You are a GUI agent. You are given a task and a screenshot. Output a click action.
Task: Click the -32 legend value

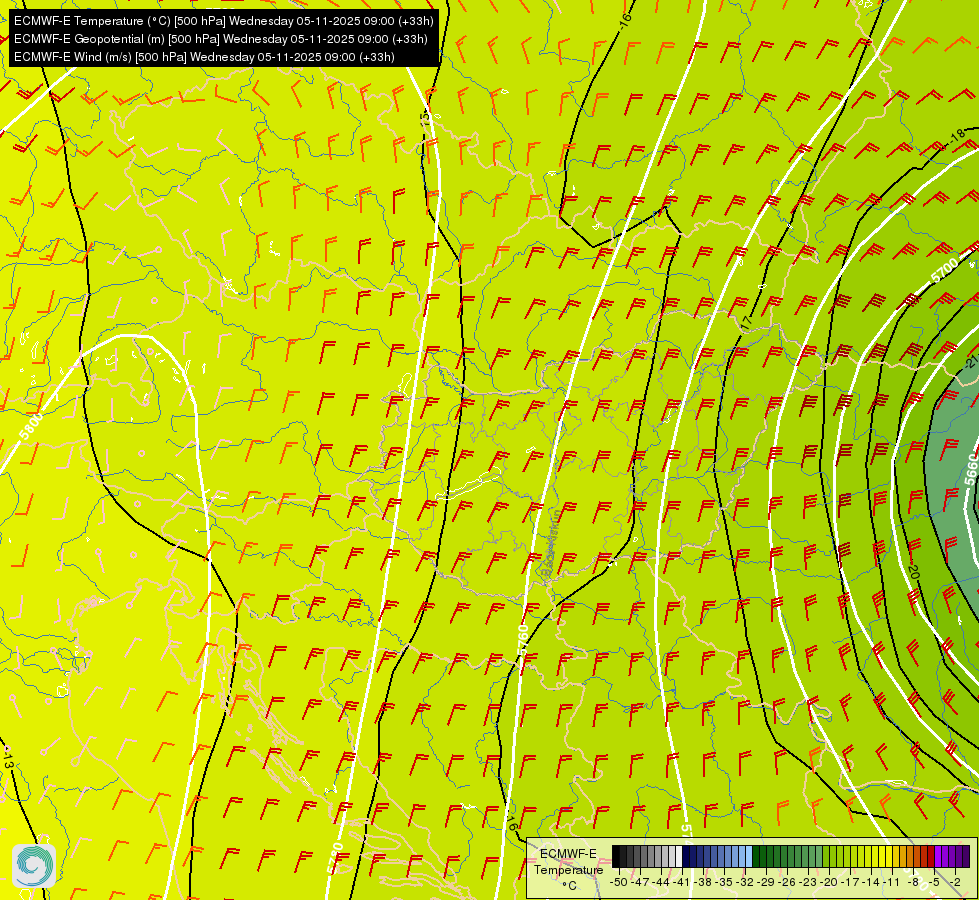[745, 882]
